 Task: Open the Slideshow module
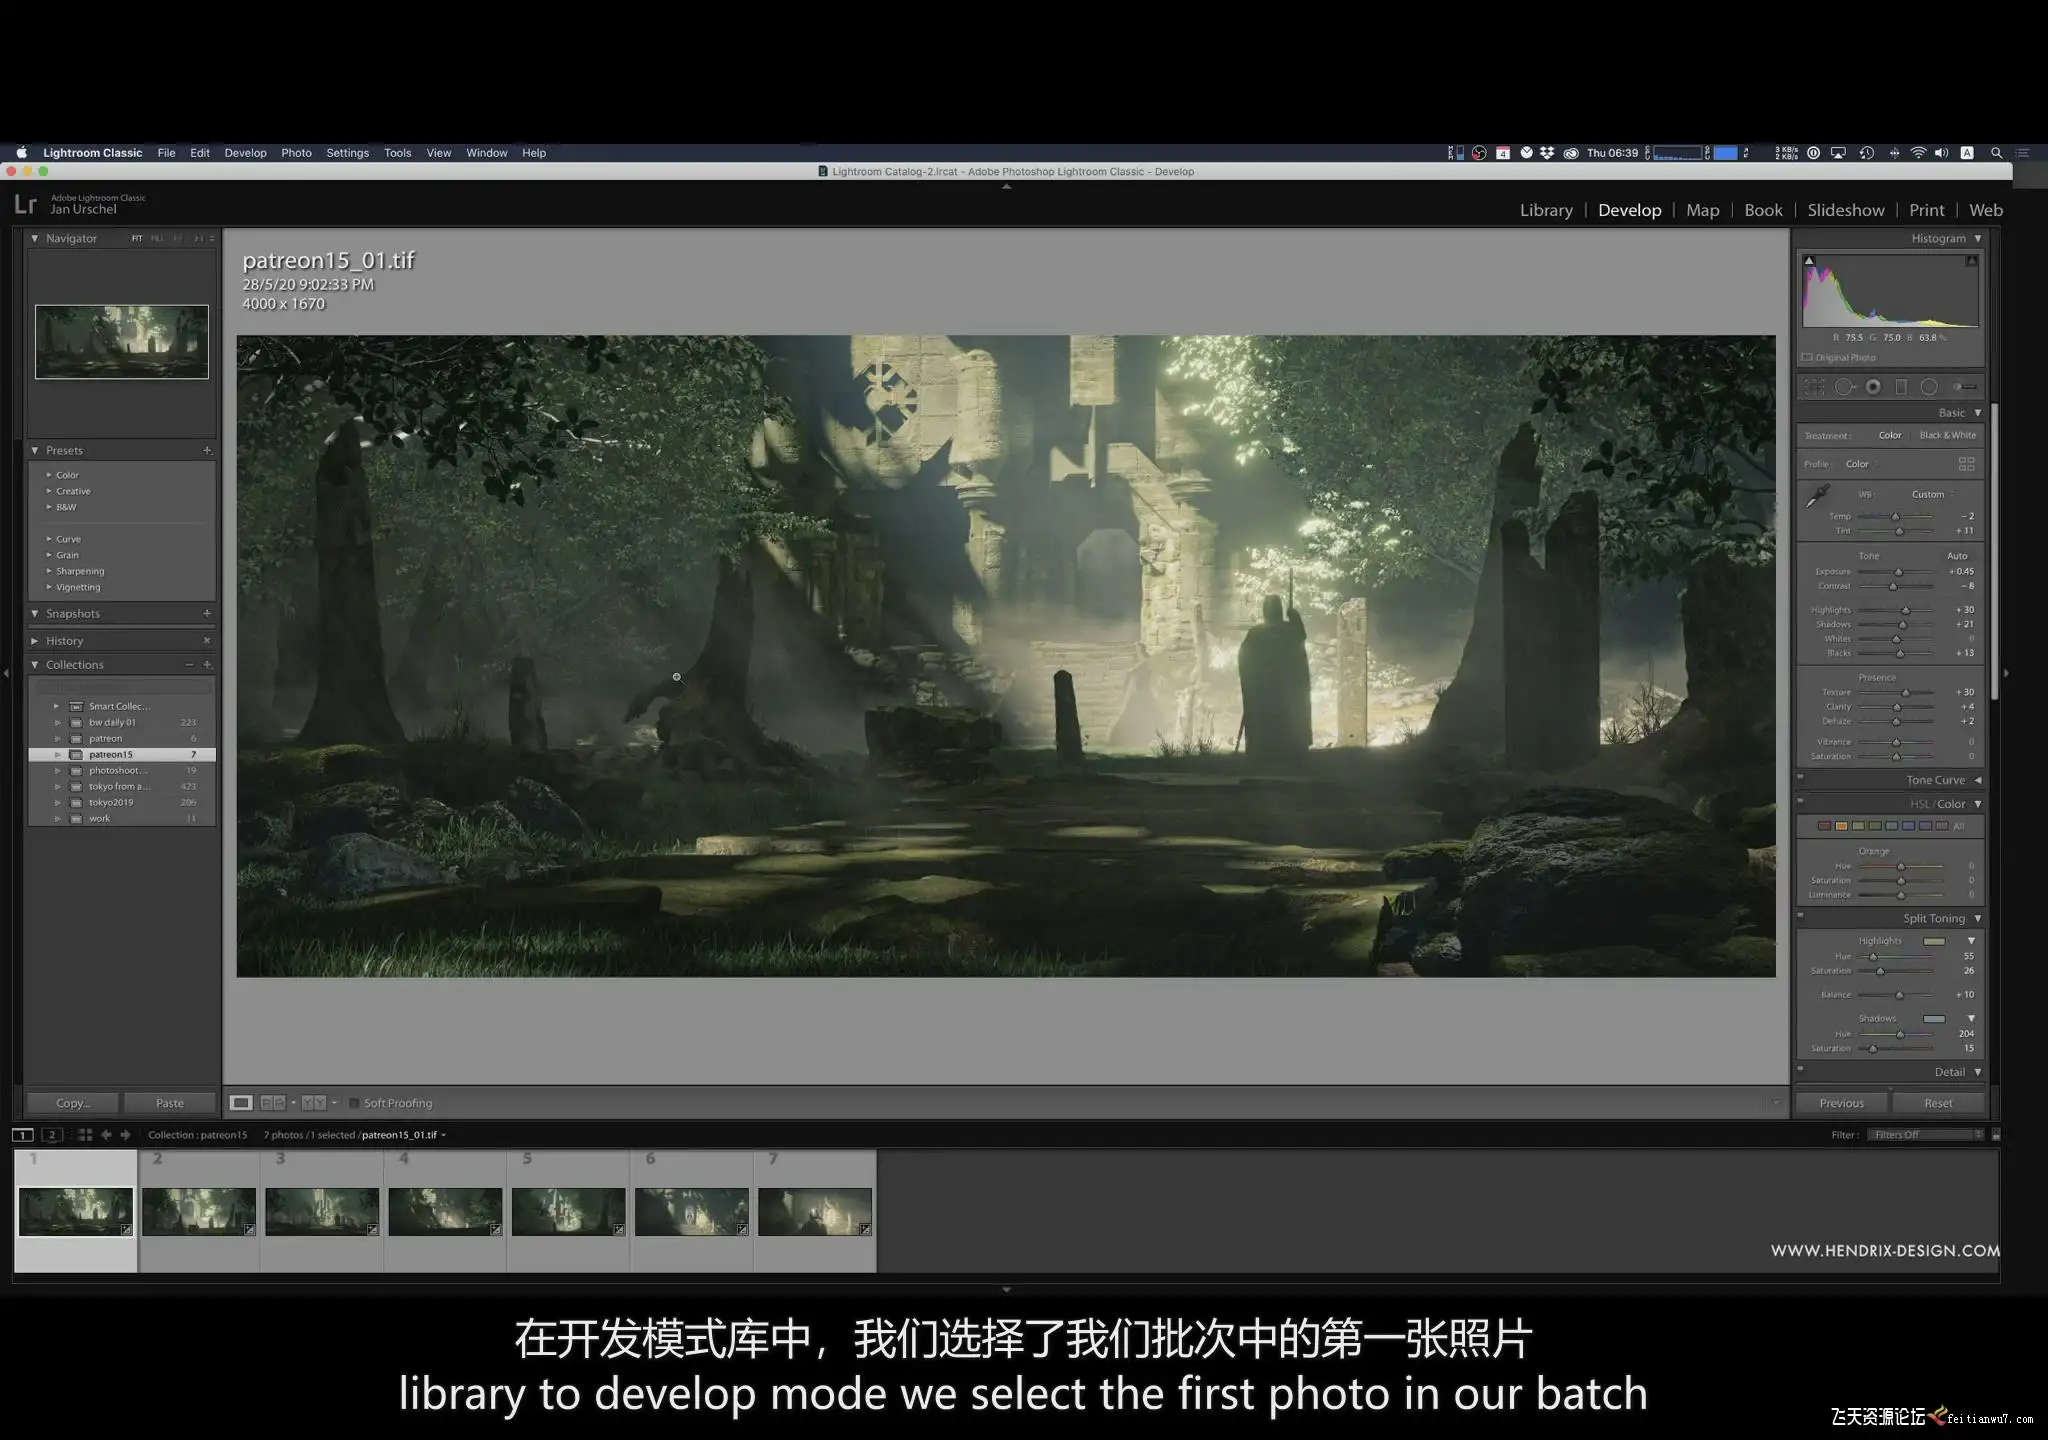tap(1846, 210)
